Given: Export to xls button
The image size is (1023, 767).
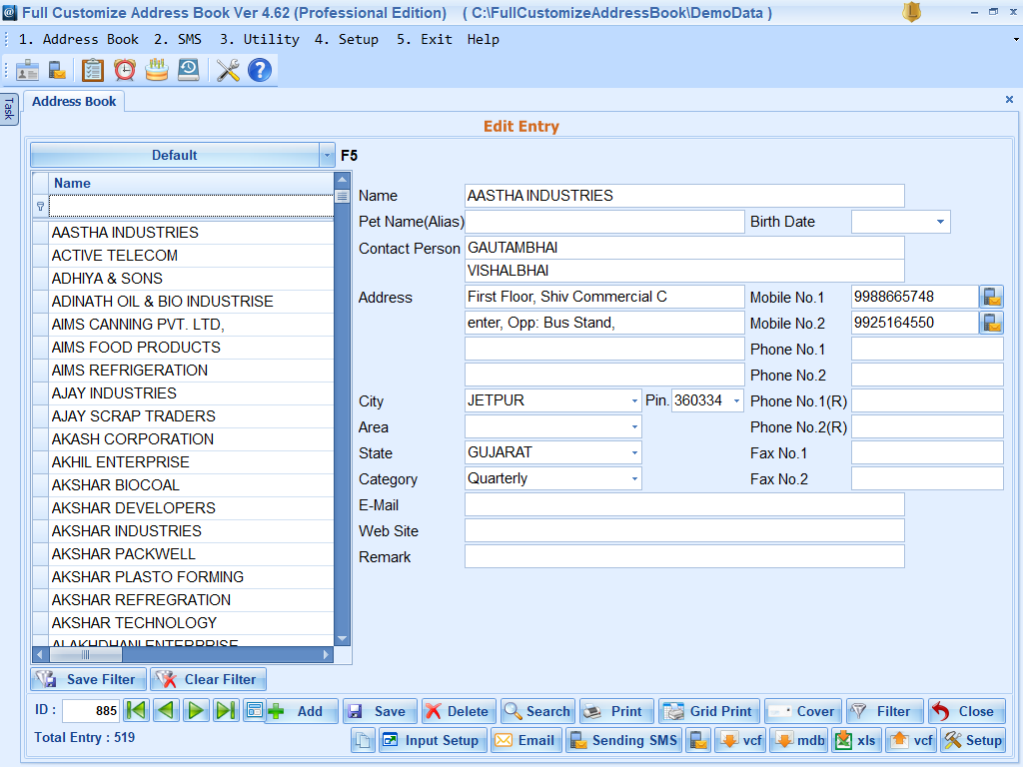Looking at the screenshot, I should pos(856,740).
